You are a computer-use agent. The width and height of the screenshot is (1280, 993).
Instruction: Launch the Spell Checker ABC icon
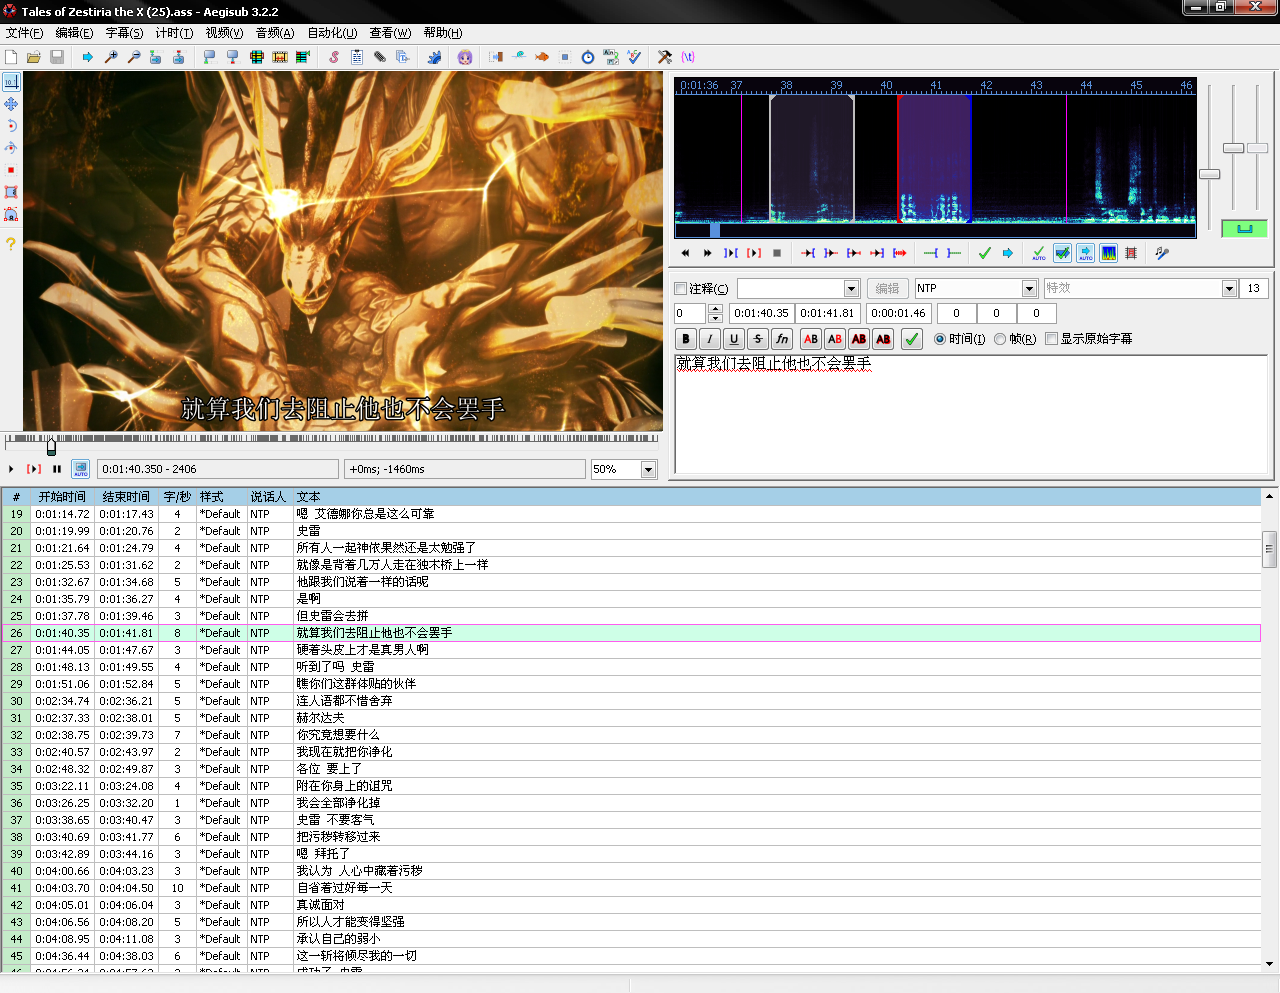point(634,57)
